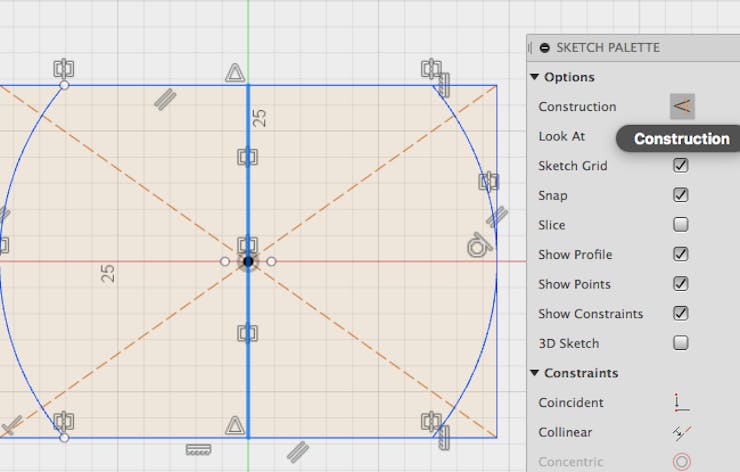
Task: Click the Sketch Grid label
Action: pyautogui.click(x=572, y=166)
